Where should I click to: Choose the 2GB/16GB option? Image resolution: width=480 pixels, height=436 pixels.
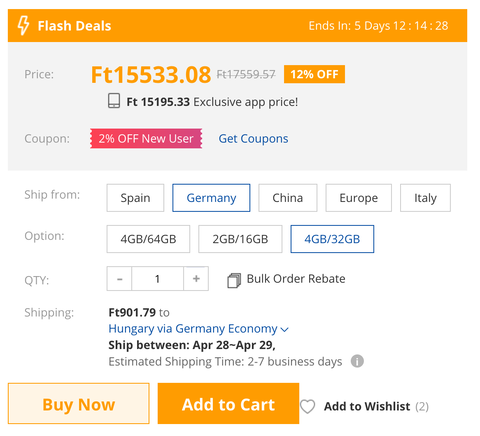pyautogui.click(x=240, y=239)
